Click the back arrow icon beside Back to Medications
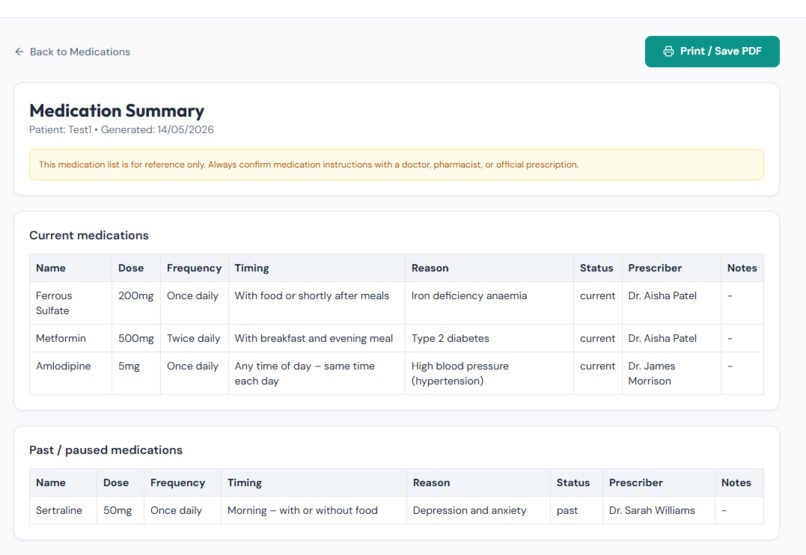The image size is (806, 555). pos(20,51)
